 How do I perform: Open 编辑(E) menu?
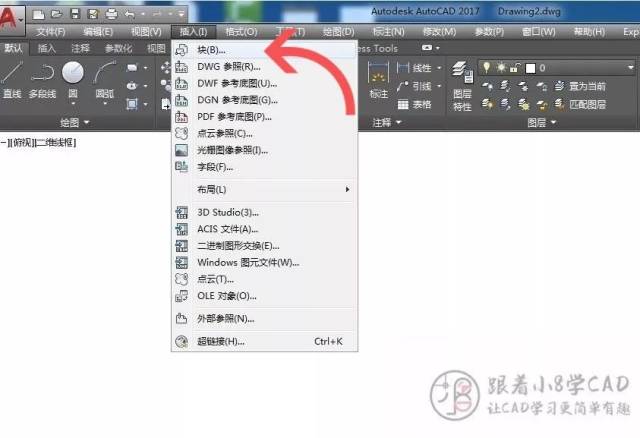[x=98, y=32]
